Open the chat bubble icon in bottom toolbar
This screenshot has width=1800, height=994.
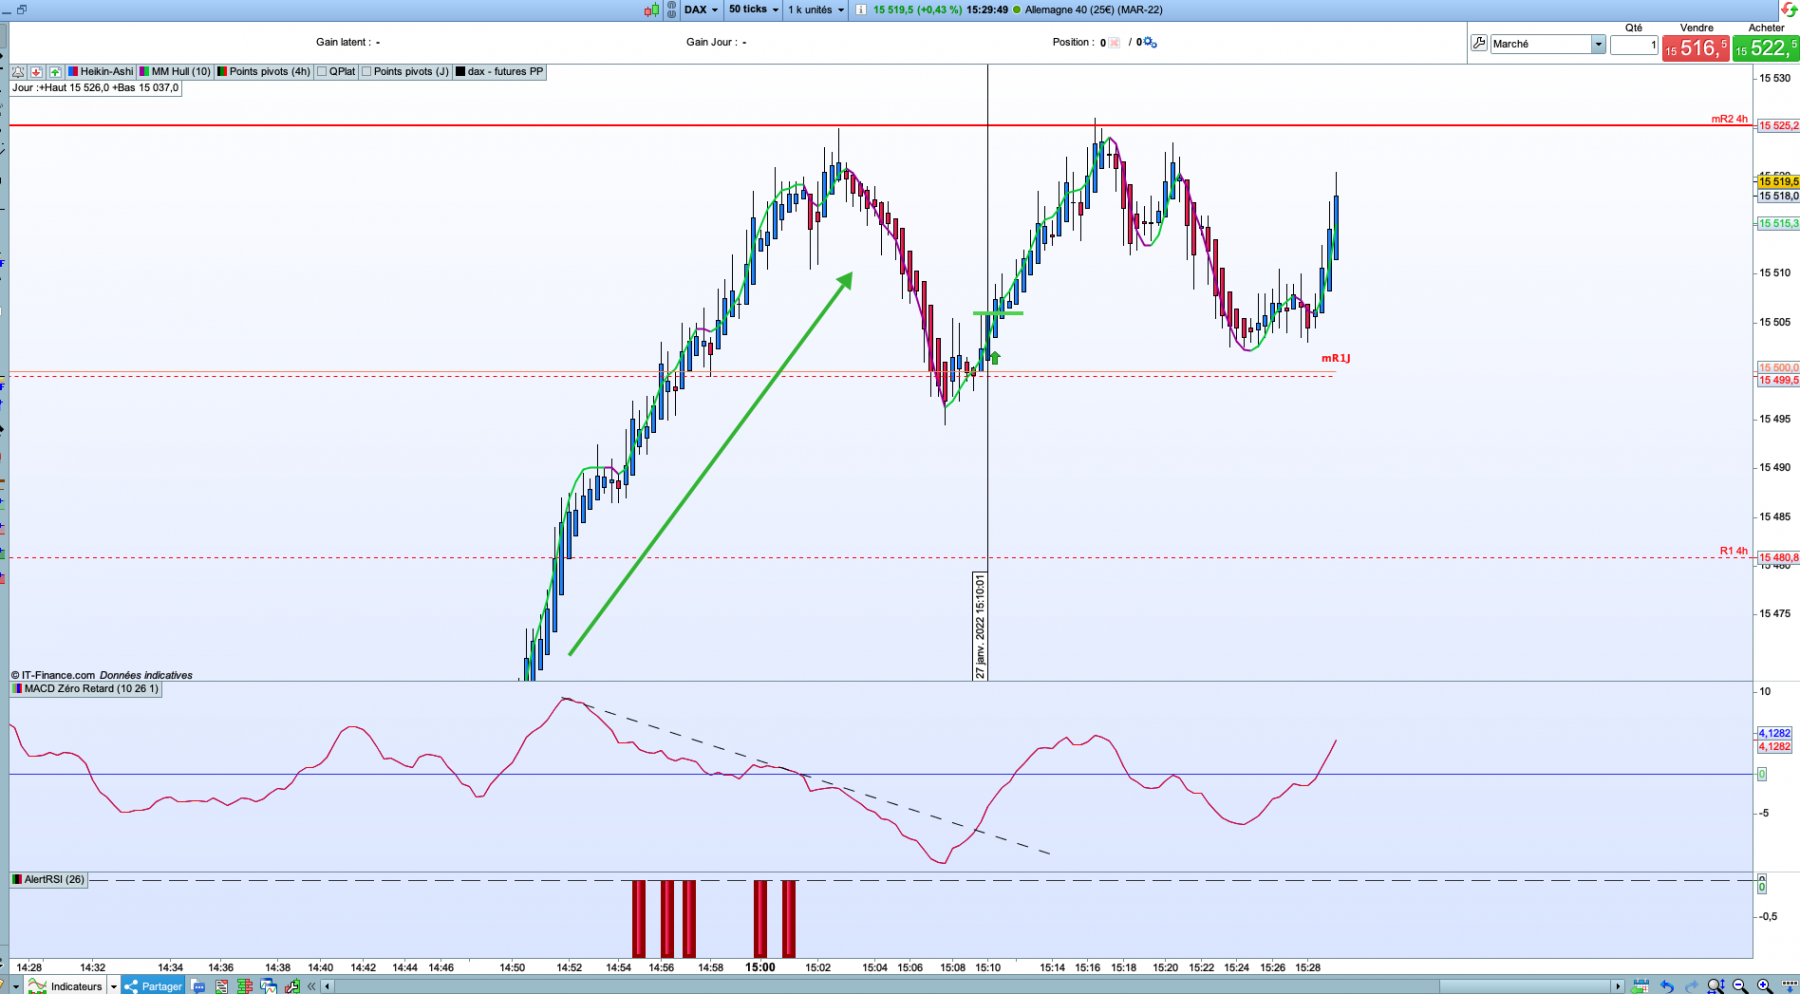[198, 986]
